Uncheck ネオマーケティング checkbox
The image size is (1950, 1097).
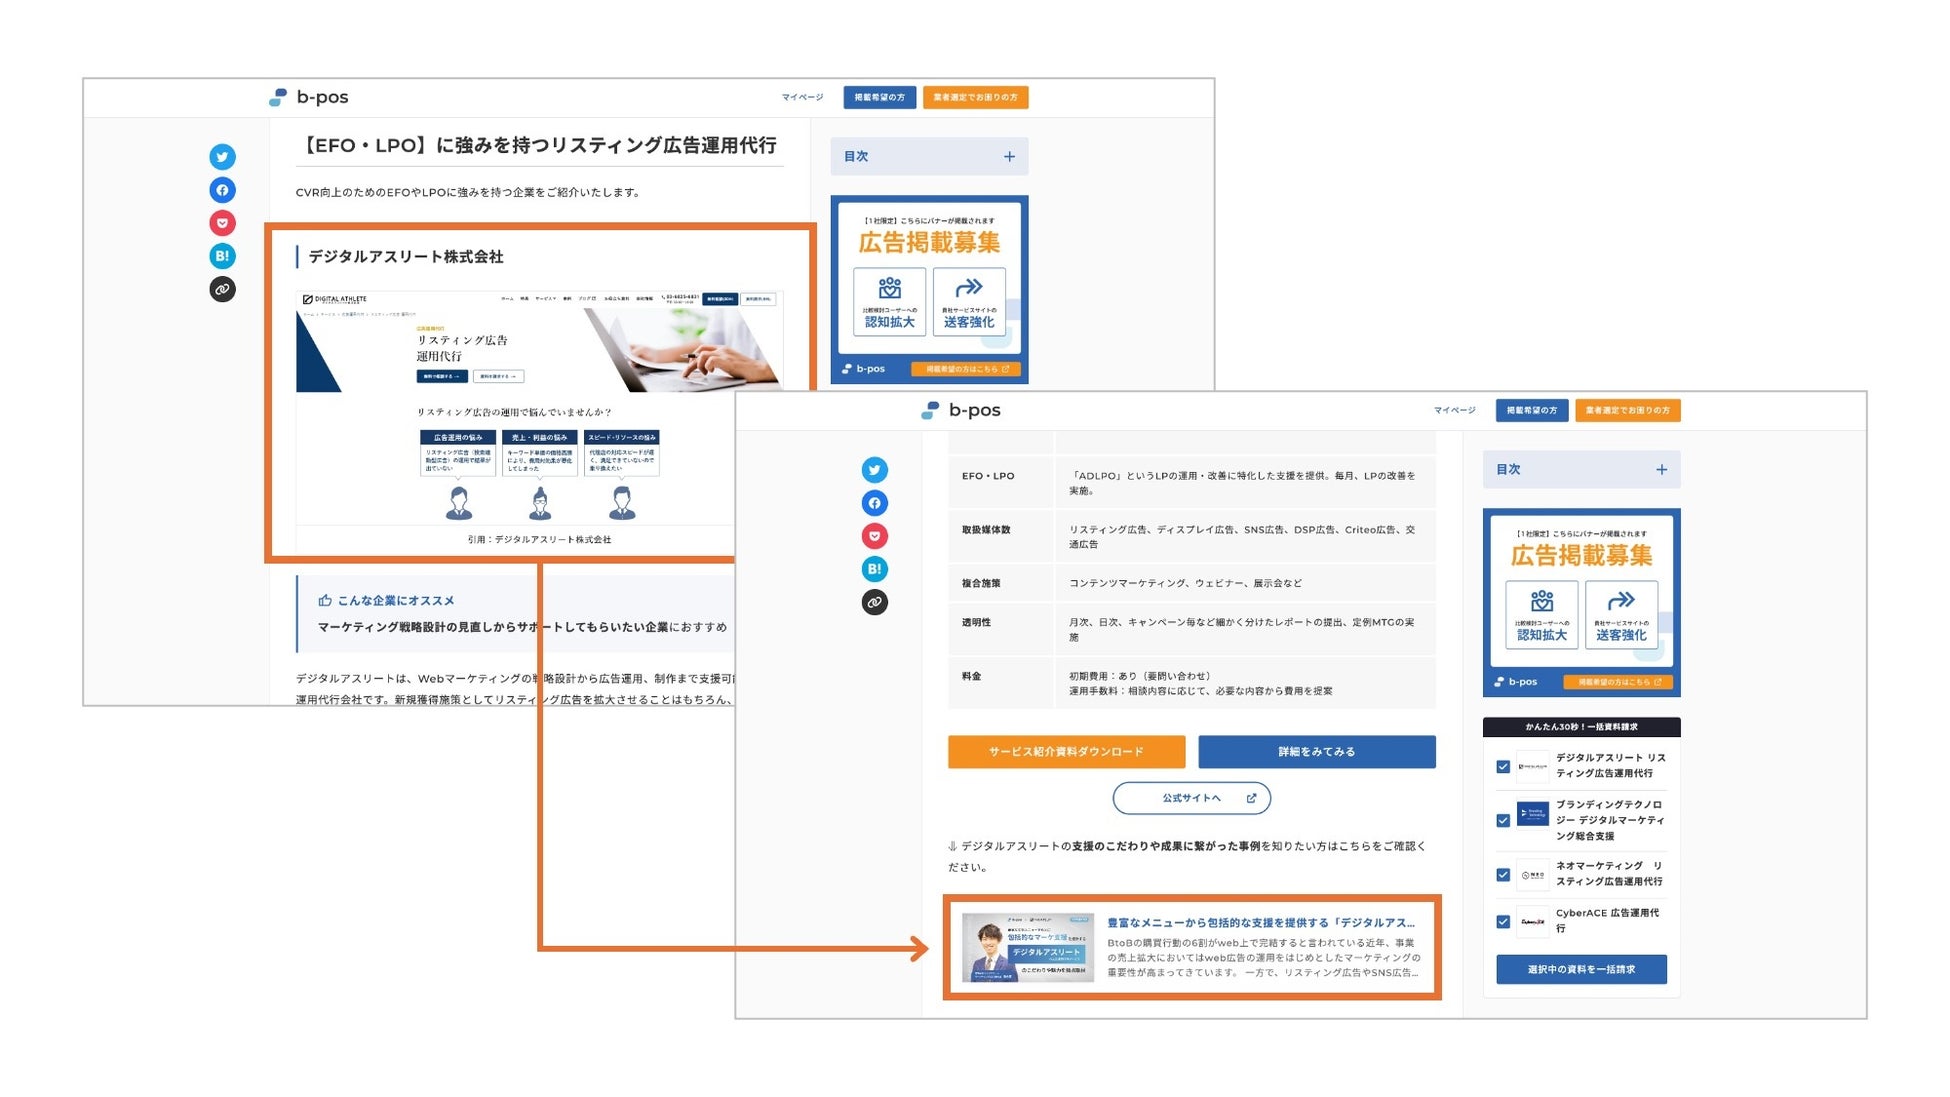(x=1502, y=874)
